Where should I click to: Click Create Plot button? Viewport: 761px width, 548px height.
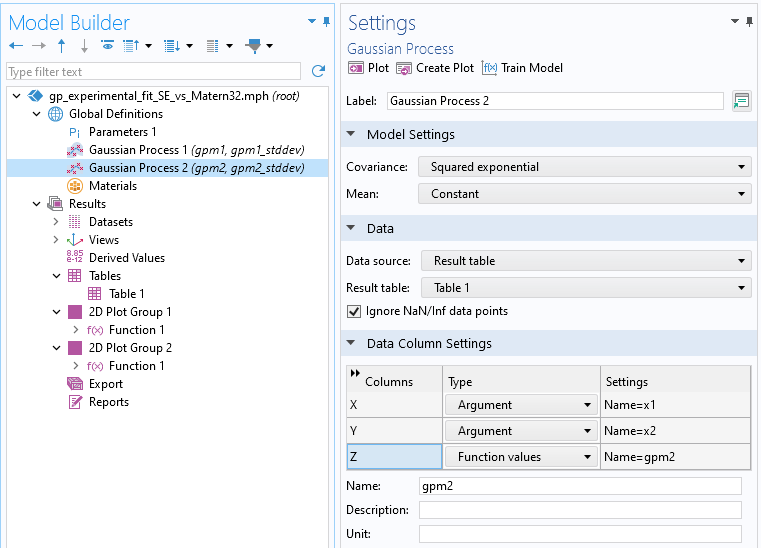pyautogui.click(x=435, y=68)
